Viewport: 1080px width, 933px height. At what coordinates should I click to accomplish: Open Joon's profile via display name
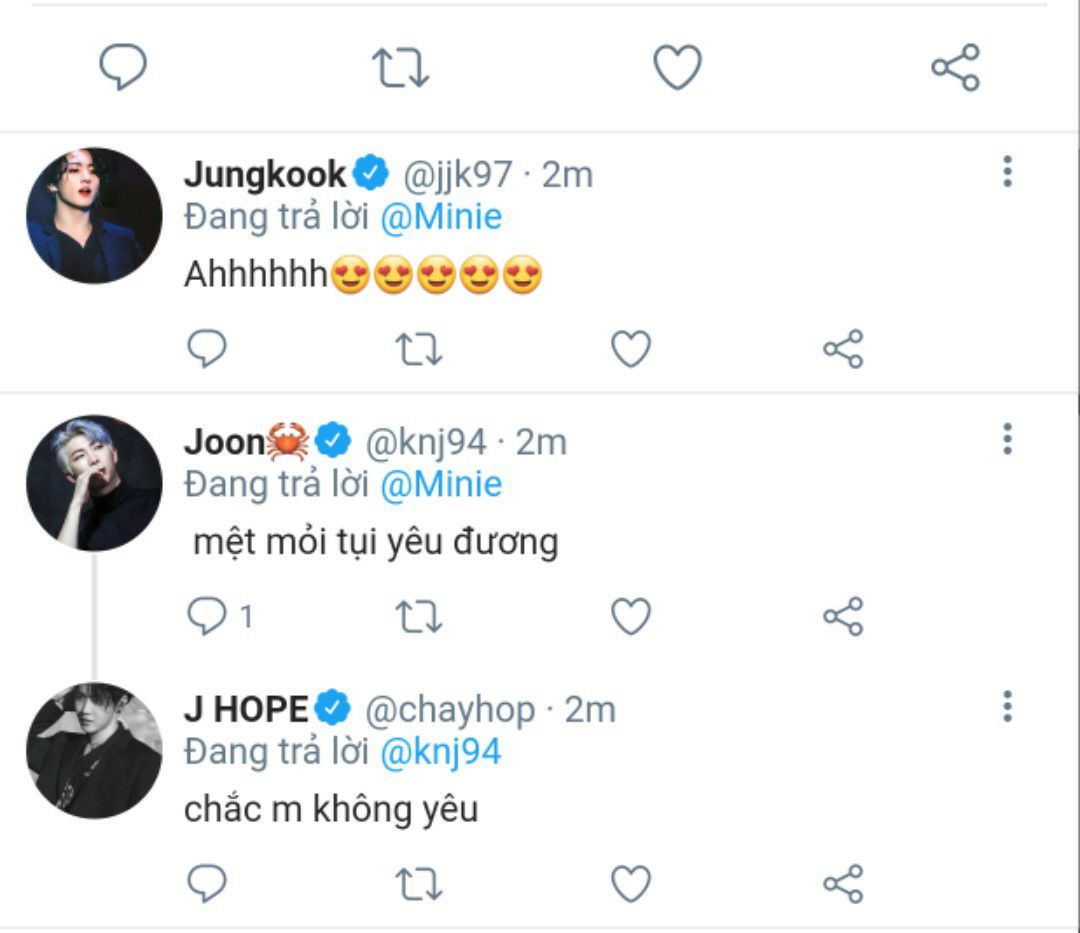tap(225, 441)
